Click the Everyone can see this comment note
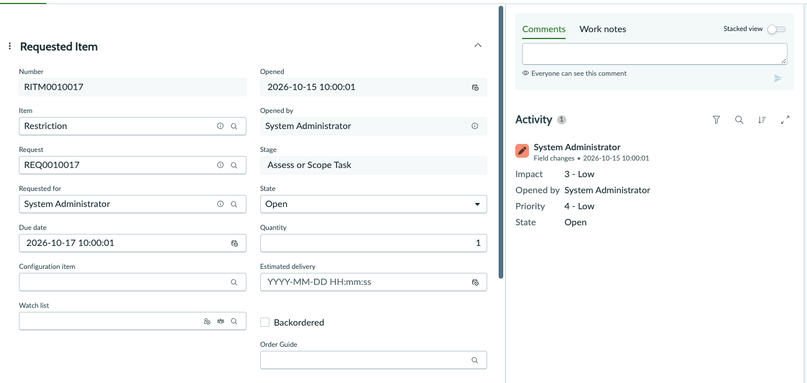Image resolution: width=807 pixels, height=383 pixels. pos(579,74)
